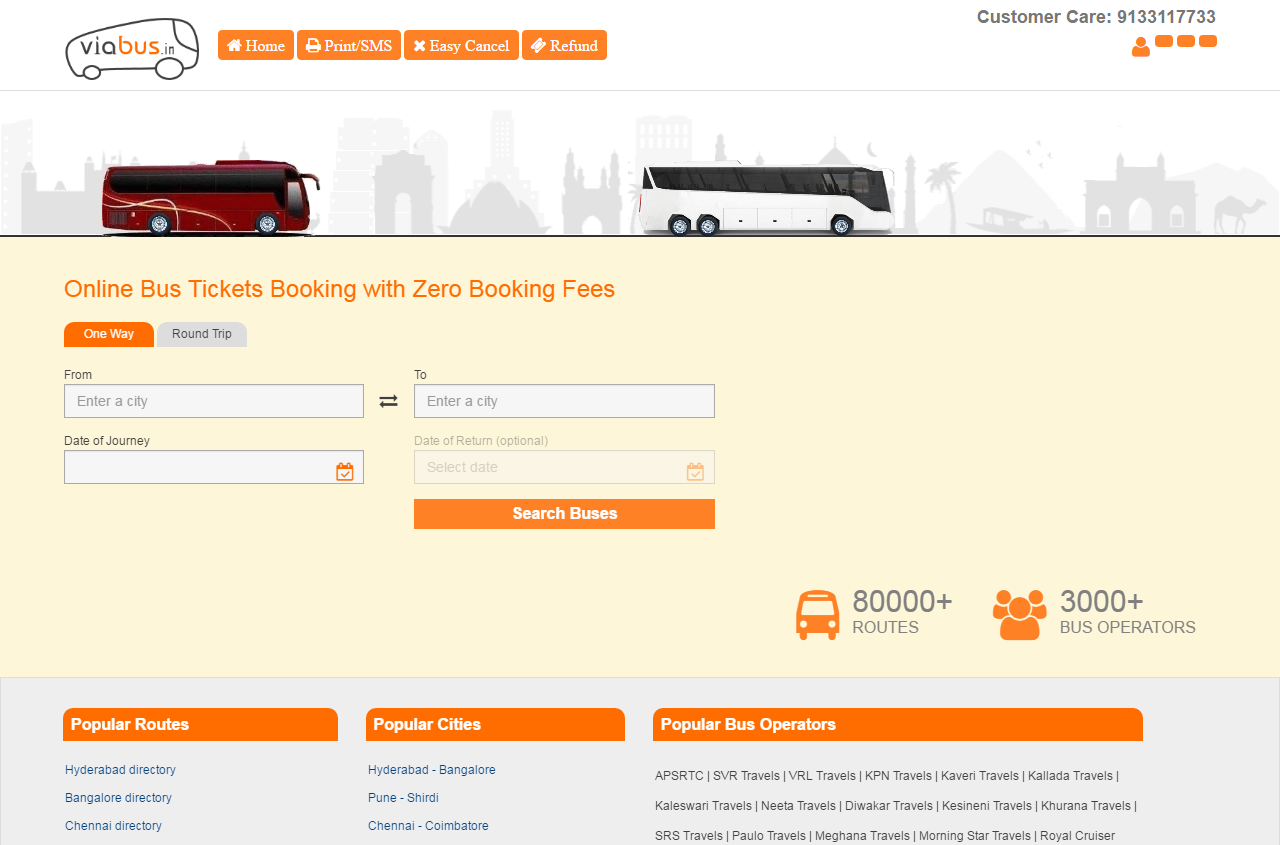The height and width of the screenshot is (845, 1280).
Task: Click the SRS Travels operator link
Action: [x=689, y=836]
